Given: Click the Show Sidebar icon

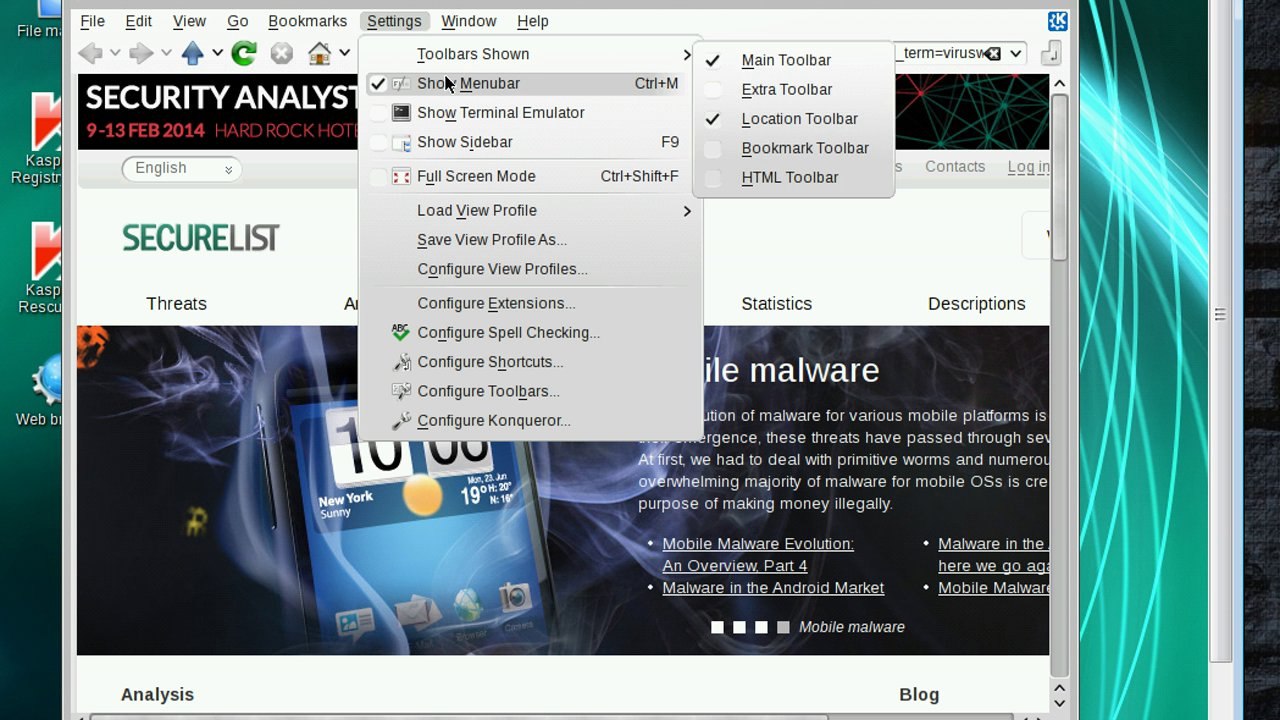Looking at the screenshot, I should (x=401, y=142).
